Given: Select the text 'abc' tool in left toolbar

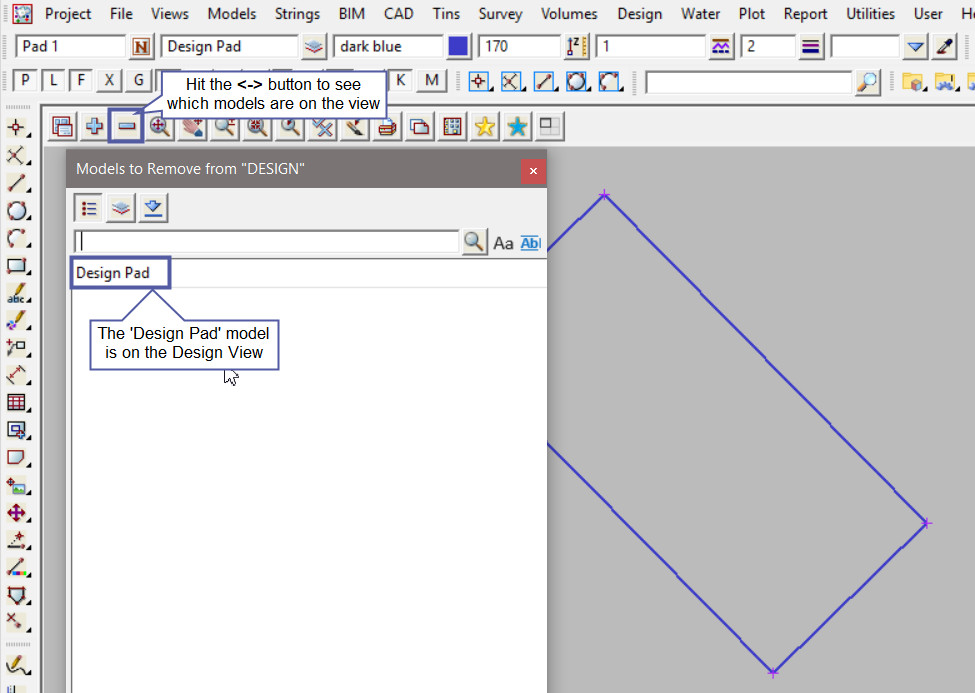Looking at the screenshot, I should tap(17, 295).
